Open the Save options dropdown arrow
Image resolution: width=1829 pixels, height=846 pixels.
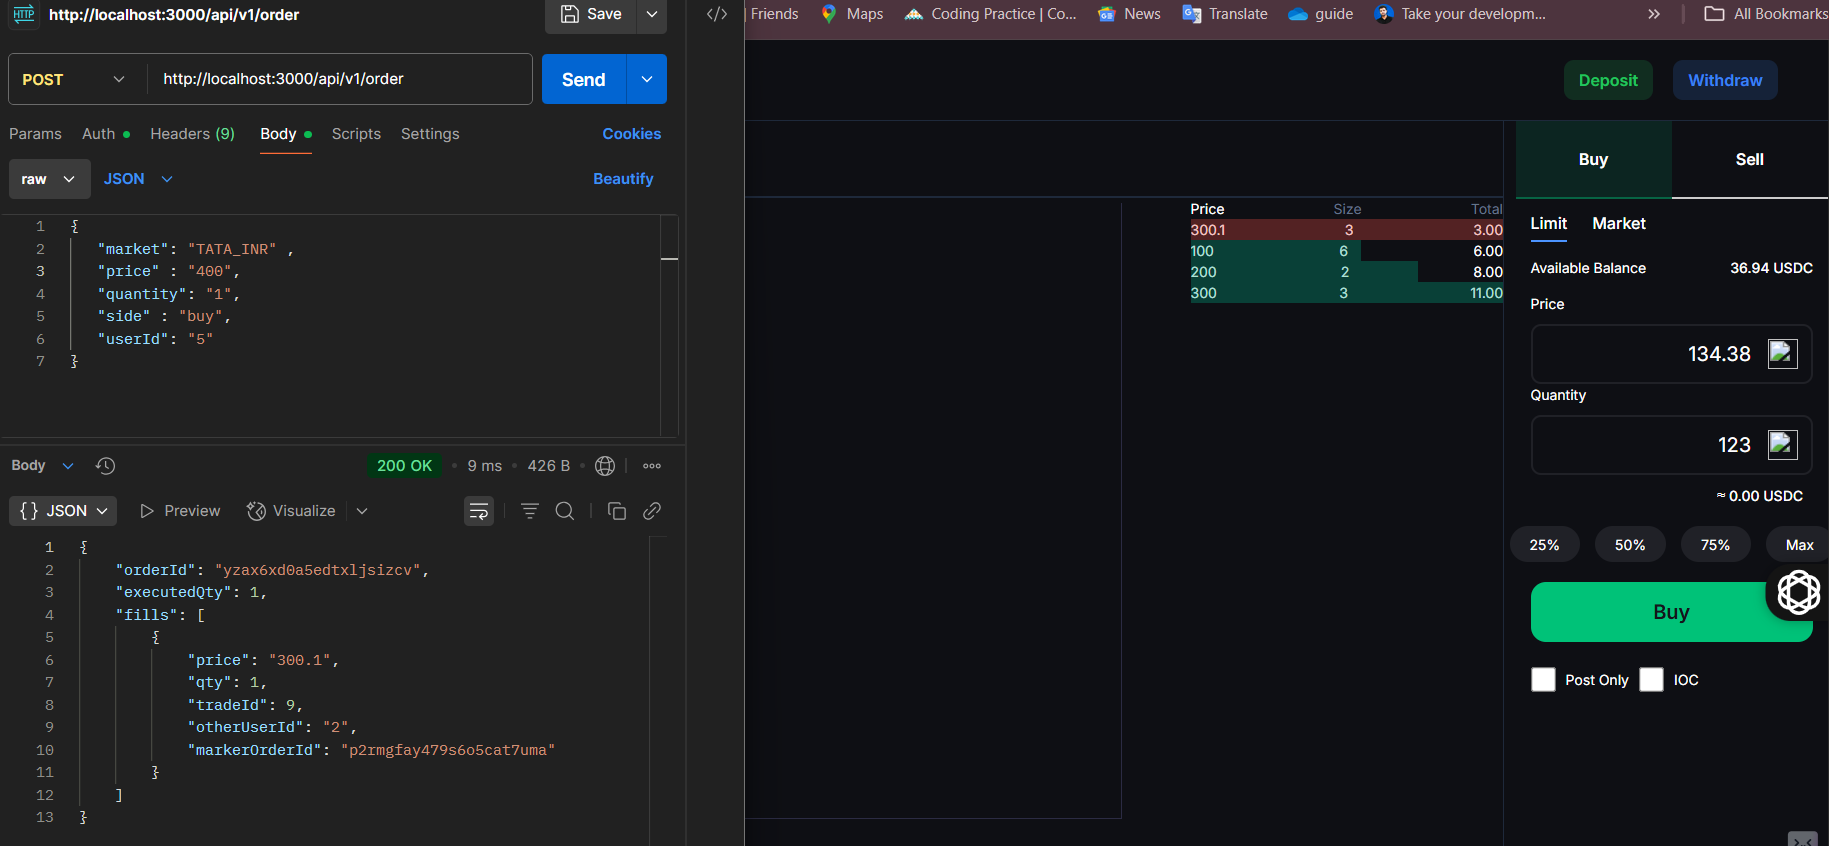[x=652, y=14]
